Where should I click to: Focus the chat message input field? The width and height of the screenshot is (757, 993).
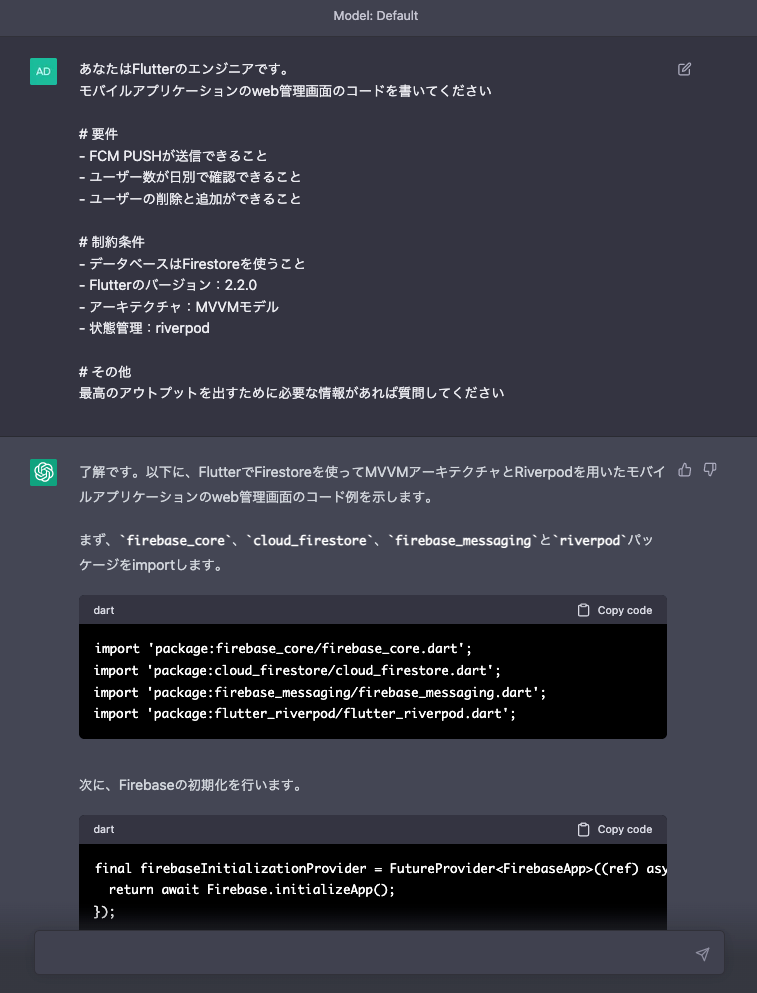tap(360, 953)
